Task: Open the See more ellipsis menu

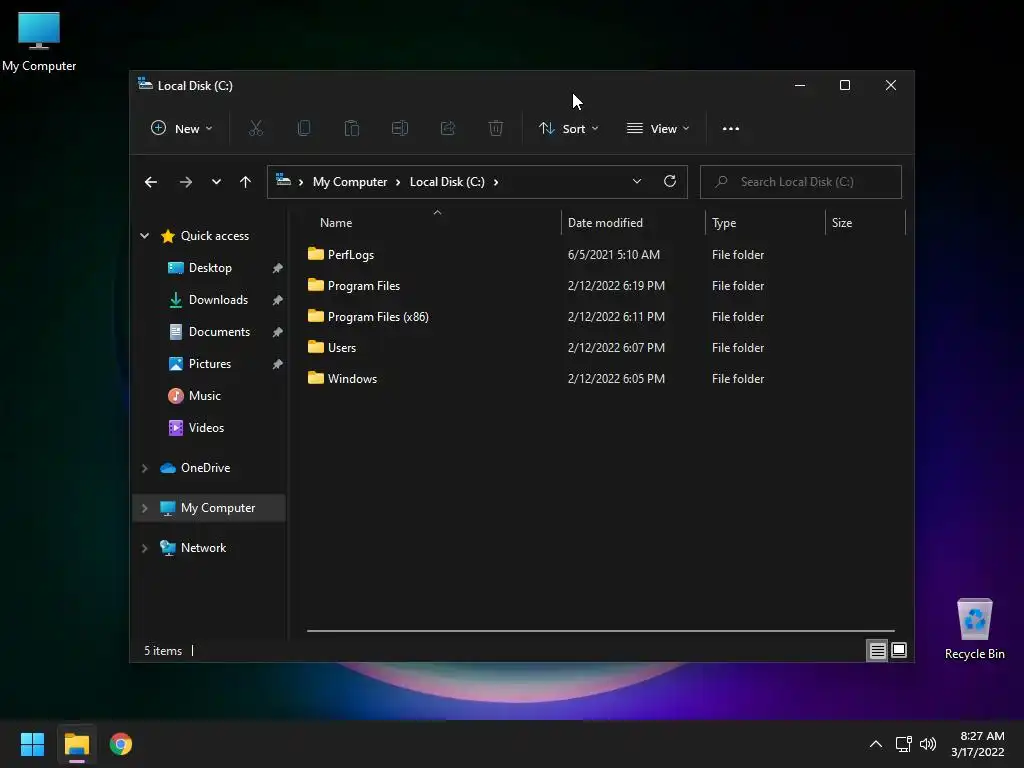Action: tap(731, 129)
